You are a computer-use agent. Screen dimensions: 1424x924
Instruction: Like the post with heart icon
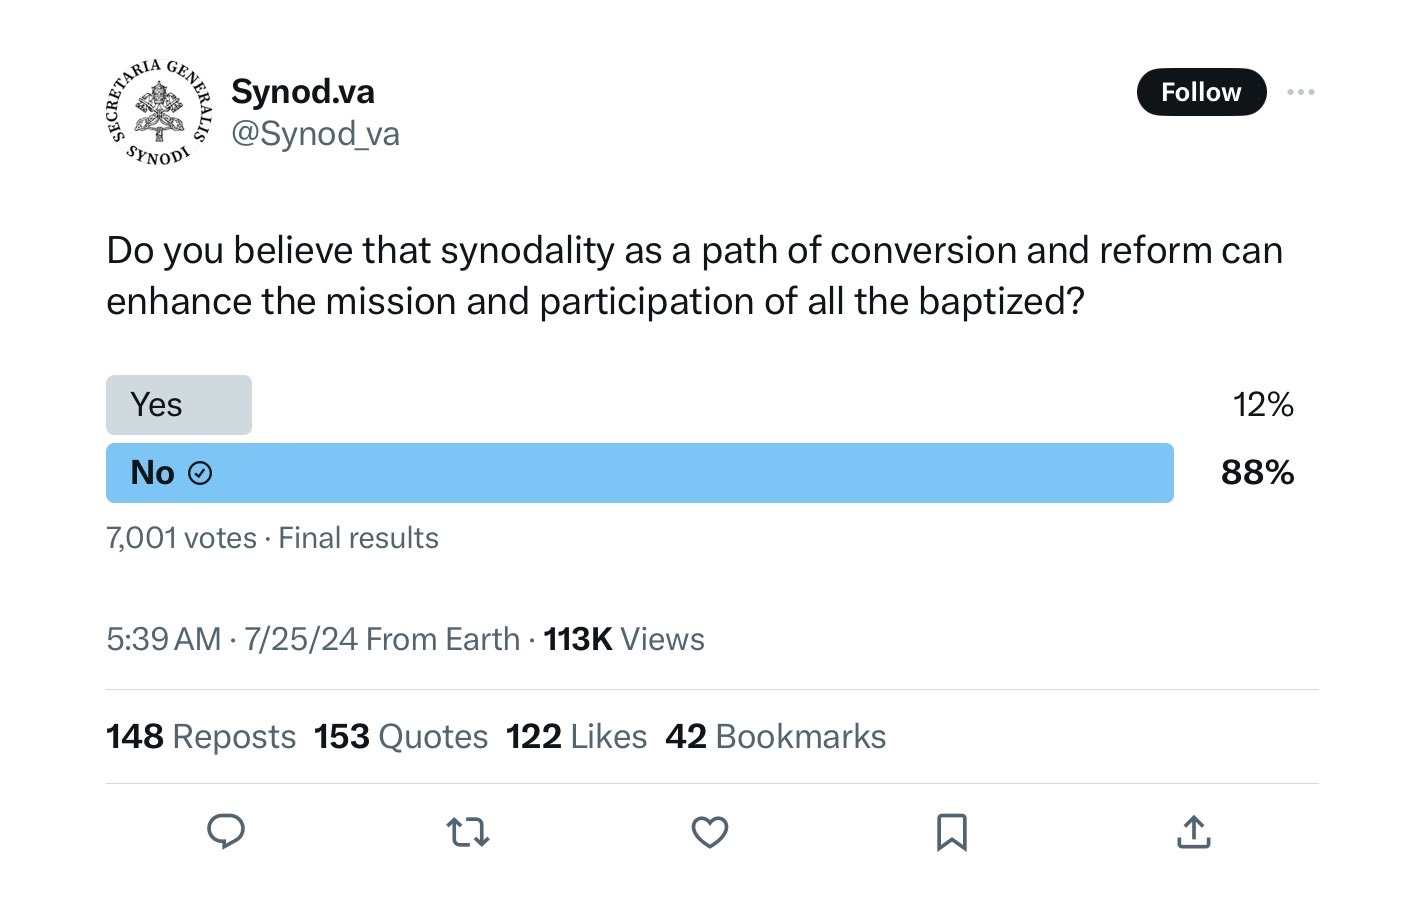tap(710, 832)
